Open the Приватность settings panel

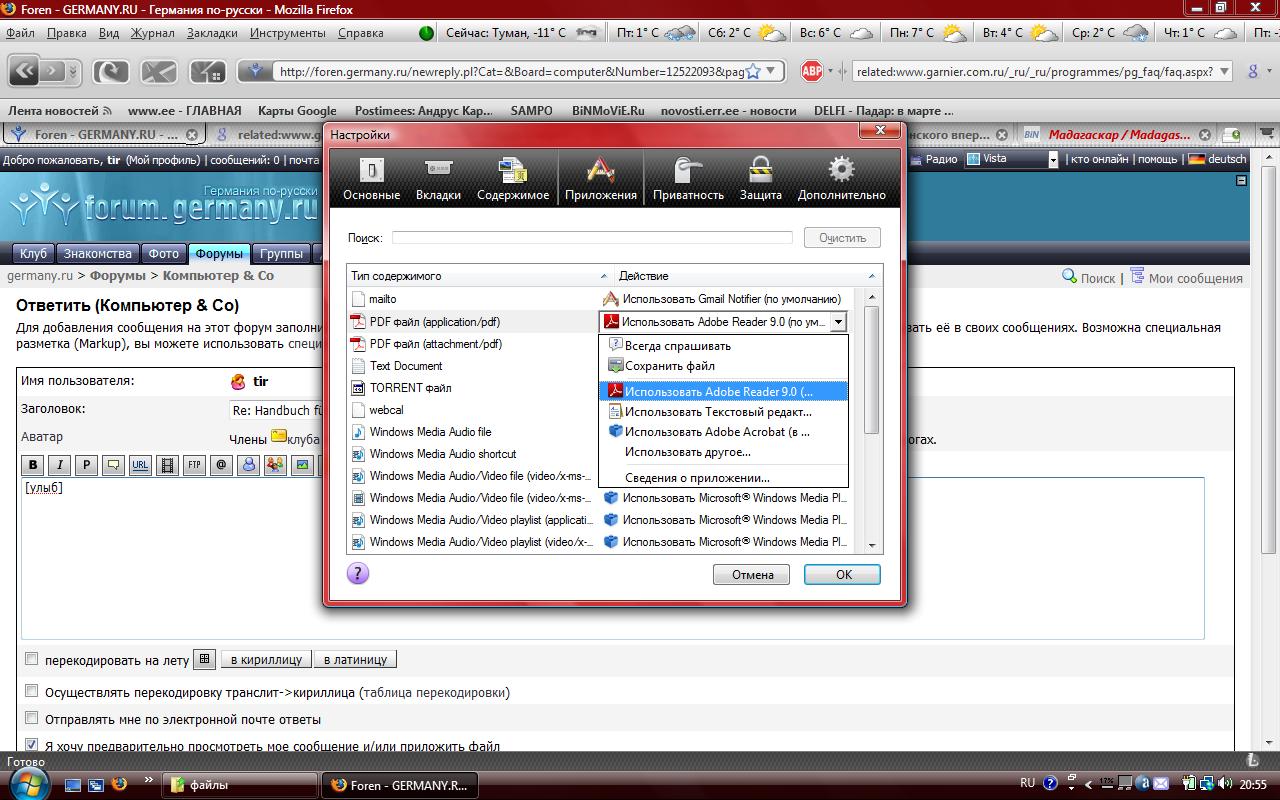coord(688,179)
